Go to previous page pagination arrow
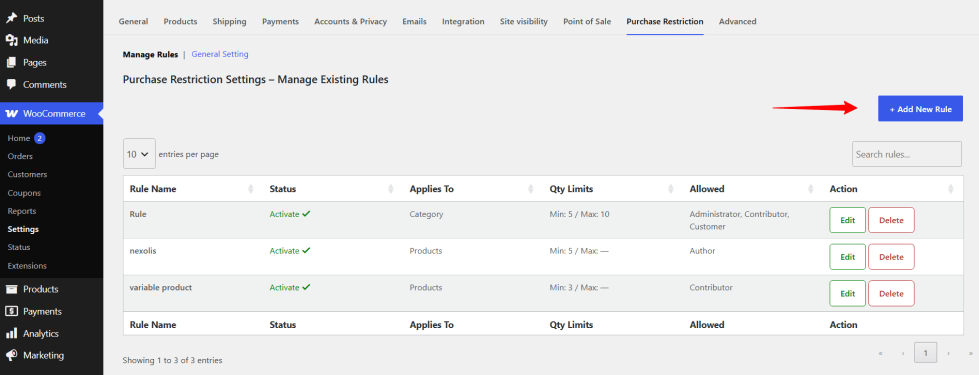 click(x=903, y=353)
